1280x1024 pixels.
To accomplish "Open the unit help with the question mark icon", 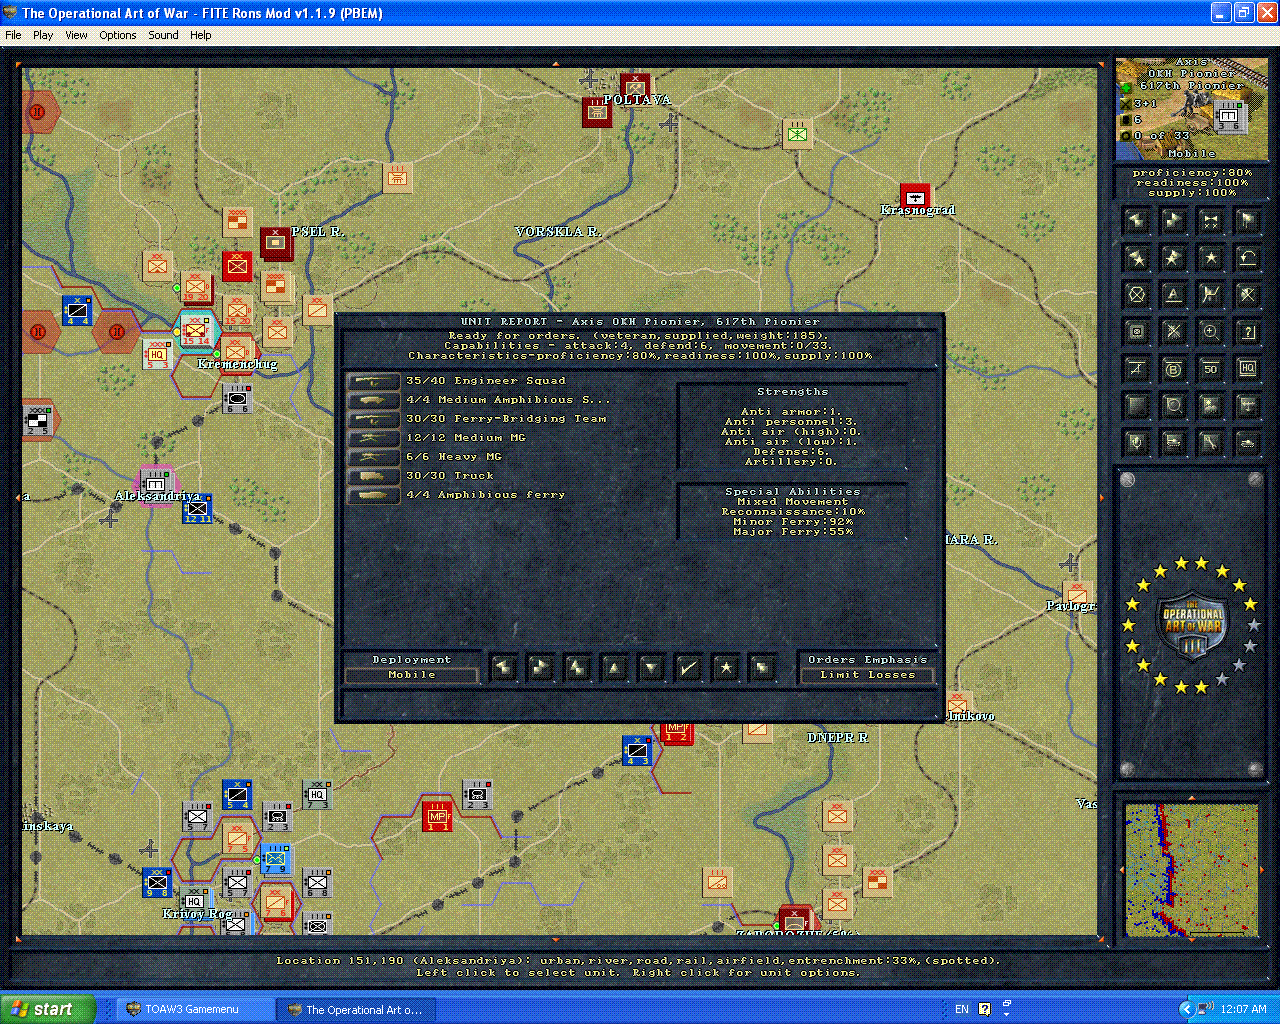I will click(1248, 330).
